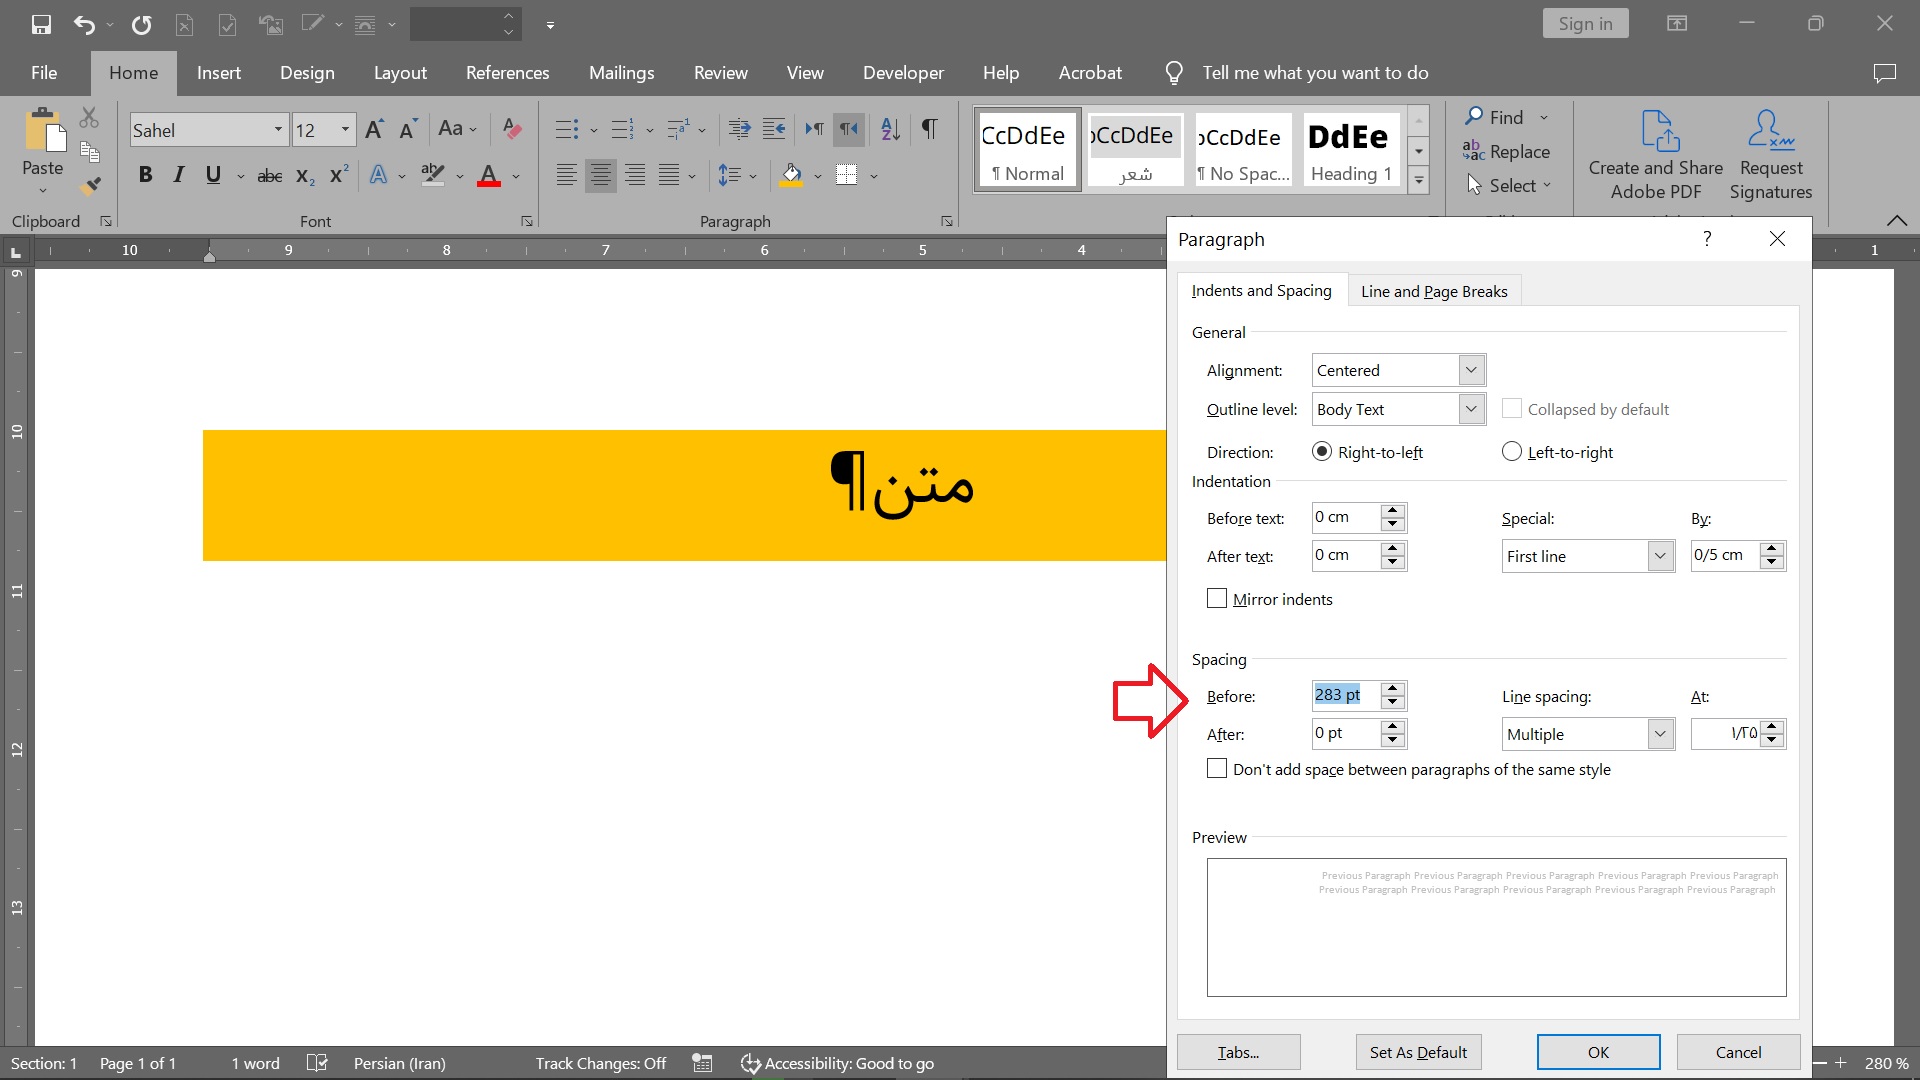The image size is (1920, 1080).
Task: Open the Select dropdown in Editing
Action: pos(1510,186)
